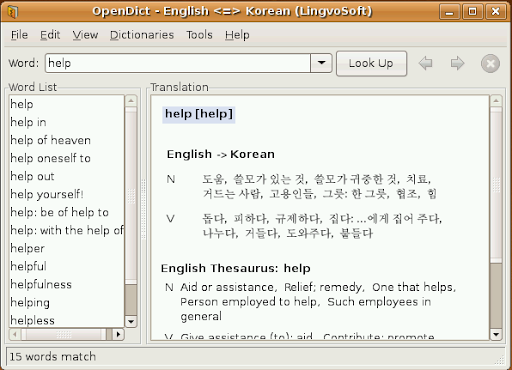Open the View menu
512x370 pixels.
coord(85,35)
